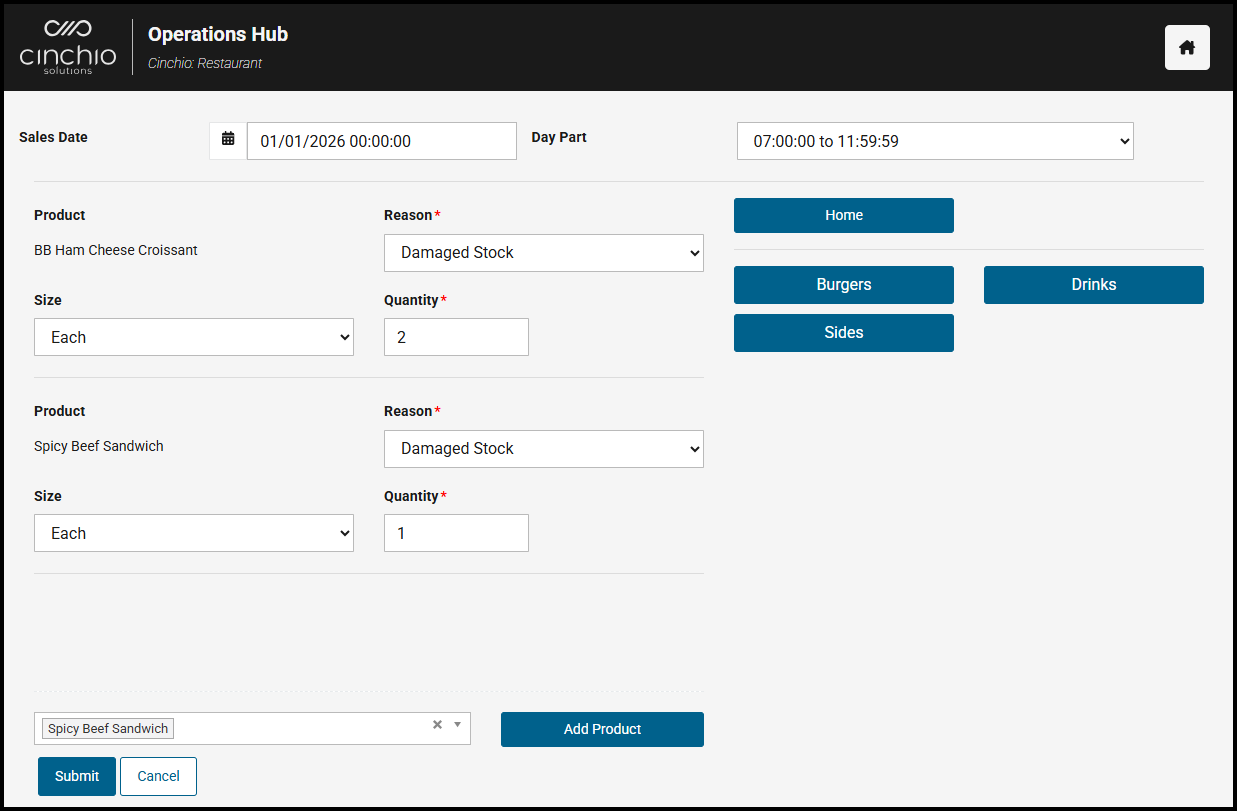The image size is (1237, 811).
Task: Click the Cinchio Solutions logo
Action: pos(68,47)
